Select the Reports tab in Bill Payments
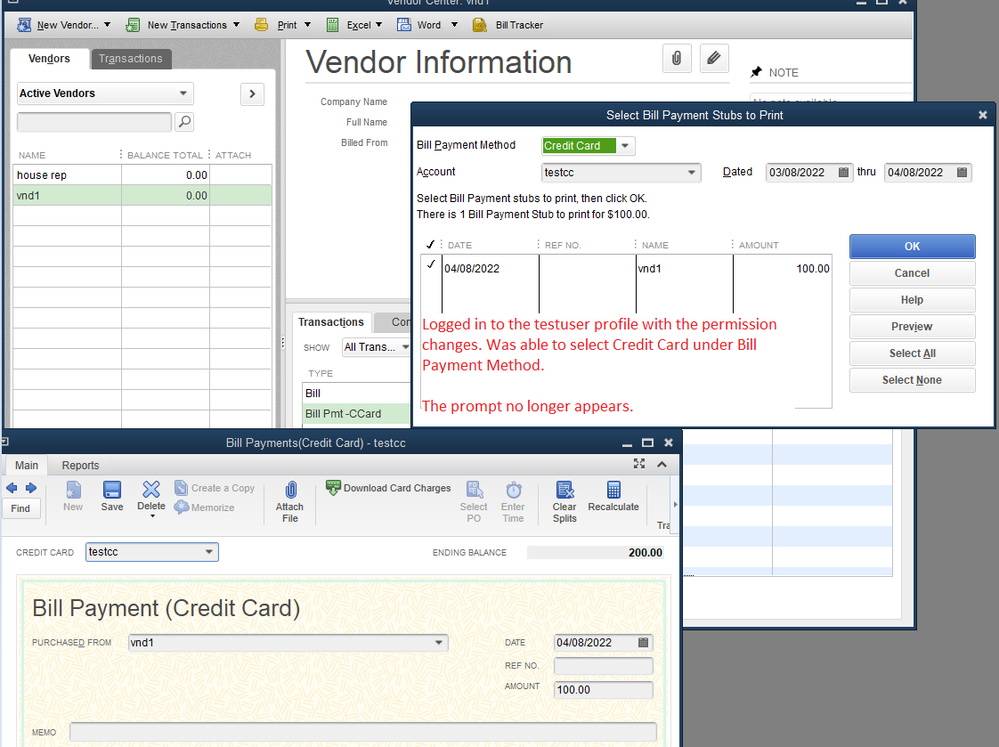 (80, 465)
